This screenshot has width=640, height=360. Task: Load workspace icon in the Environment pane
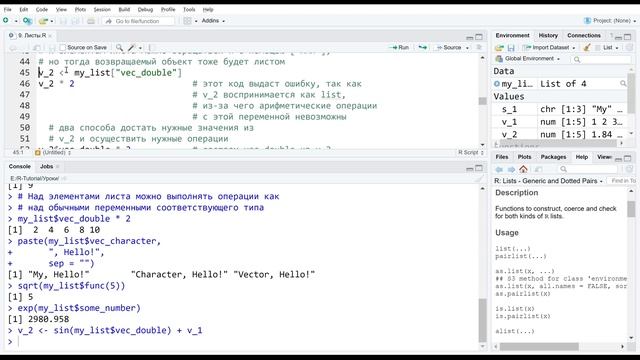499,48
